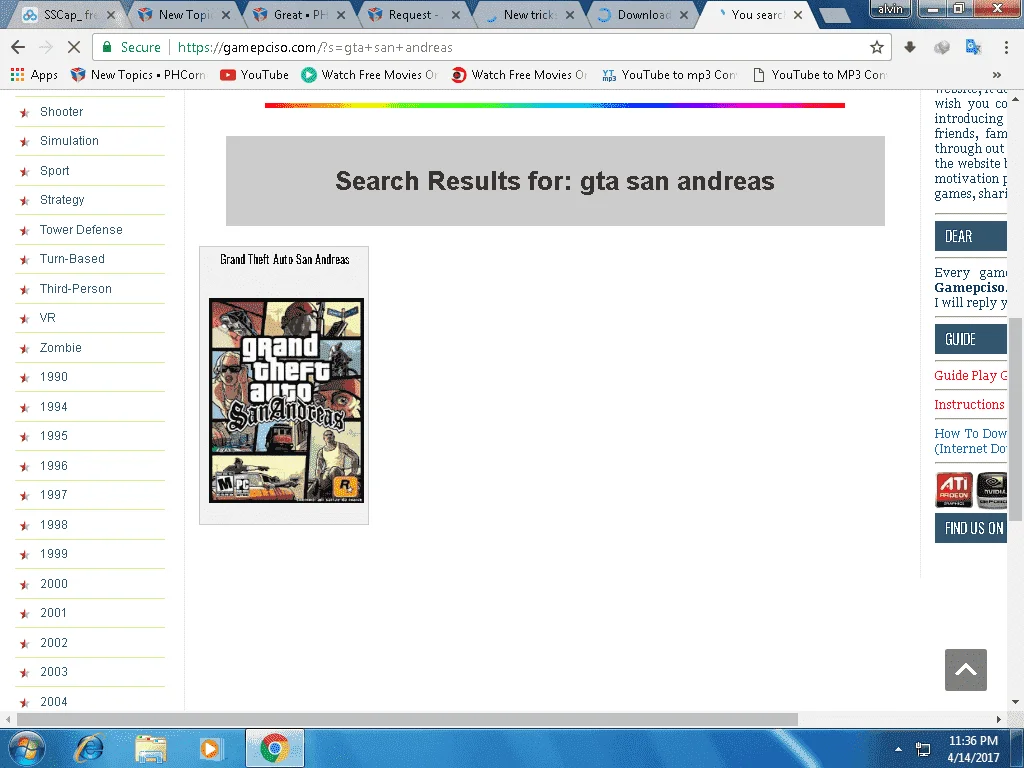The height and width of the screenshot is (768, 1024).
Task: Open the Sport category
Action: point(54,170)
